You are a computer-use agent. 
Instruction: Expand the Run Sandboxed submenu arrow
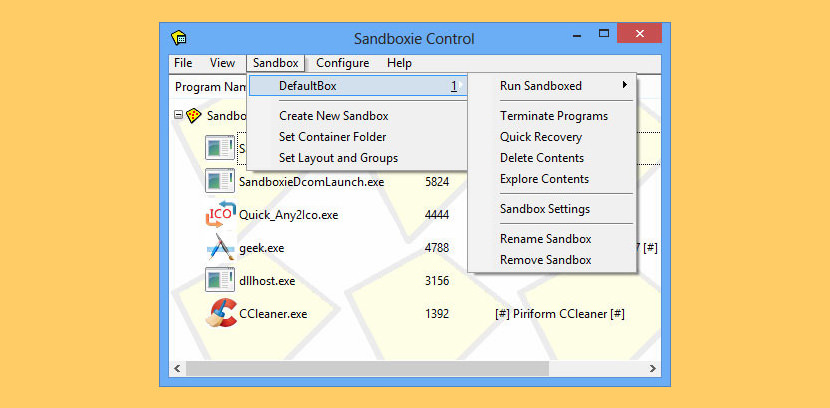[625, 85]
